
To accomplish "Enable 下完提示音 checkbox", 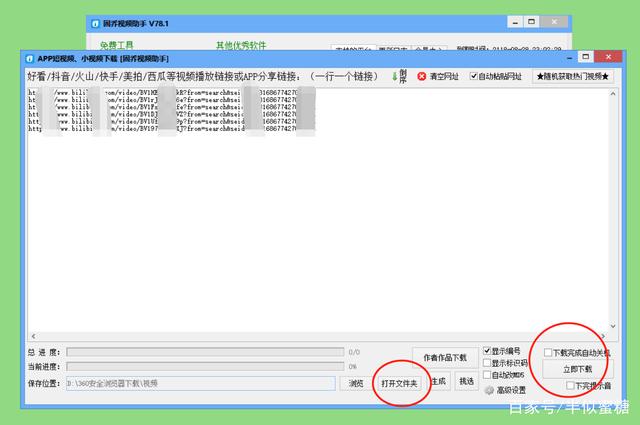I will [570, 385].
